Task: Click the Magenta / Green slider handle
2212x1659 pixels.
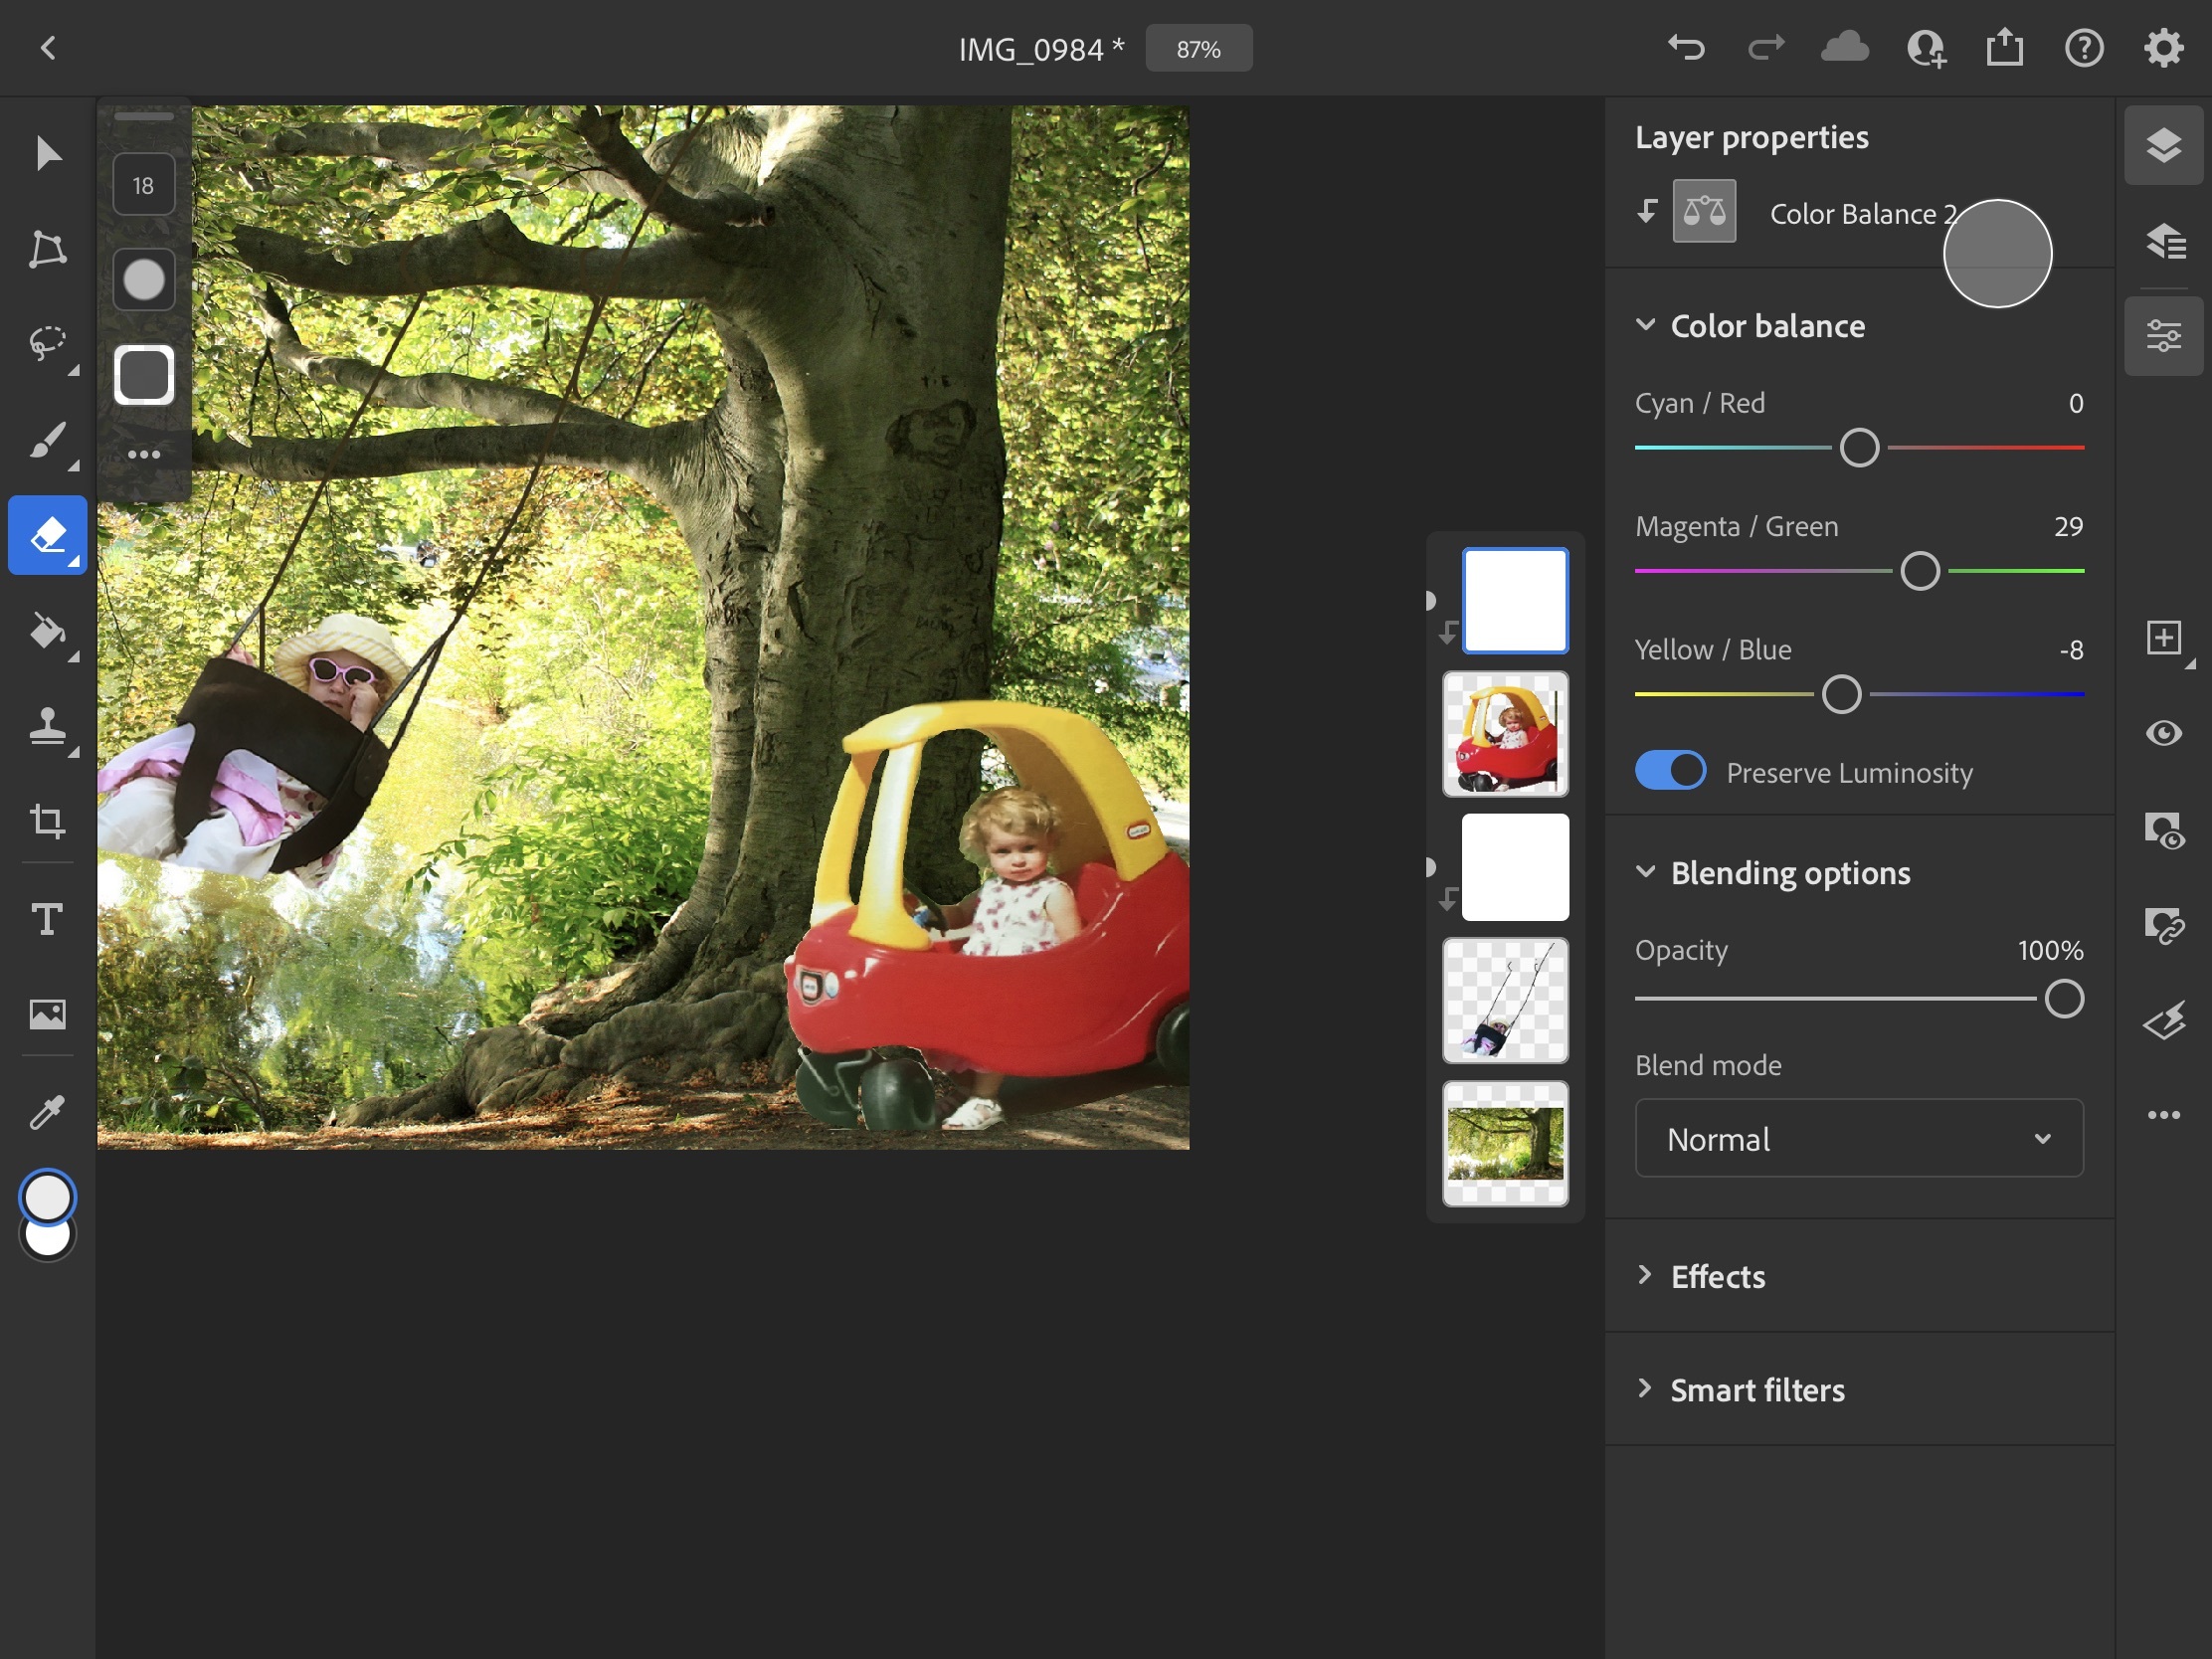Action: (x=1919, y=571)
